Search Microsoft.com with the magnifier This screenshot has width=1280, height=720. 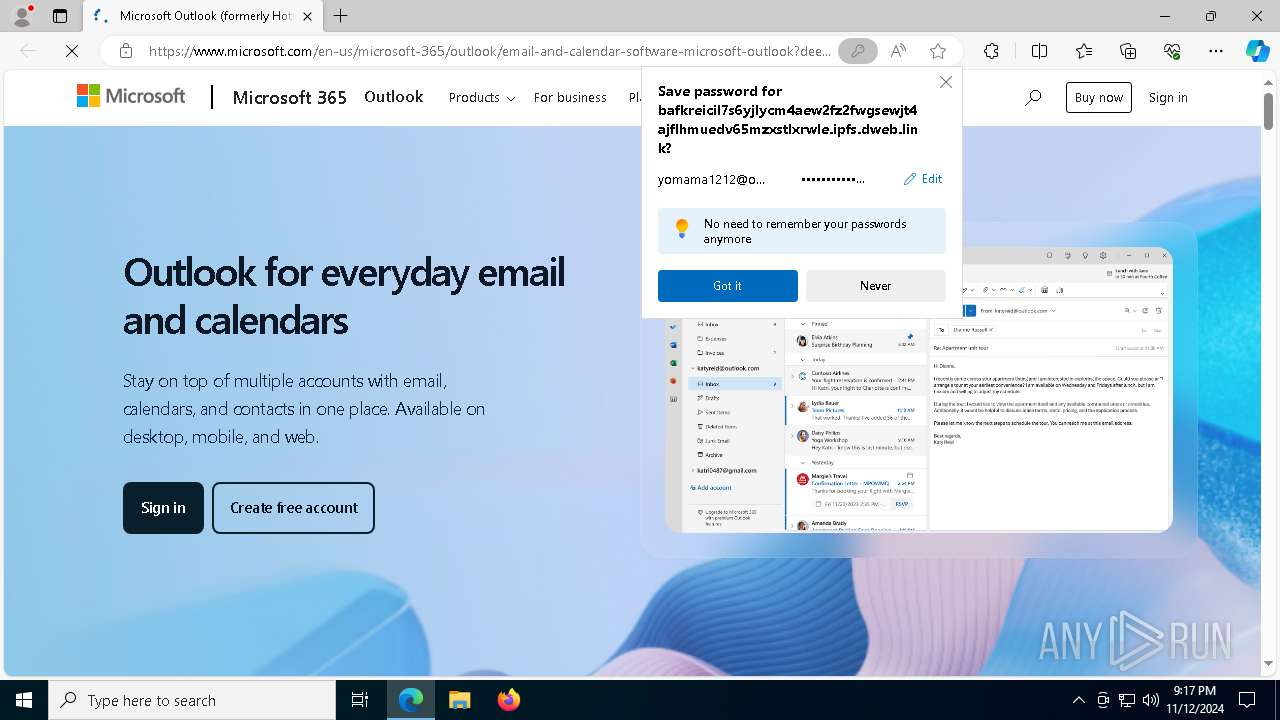point(1033,97)
